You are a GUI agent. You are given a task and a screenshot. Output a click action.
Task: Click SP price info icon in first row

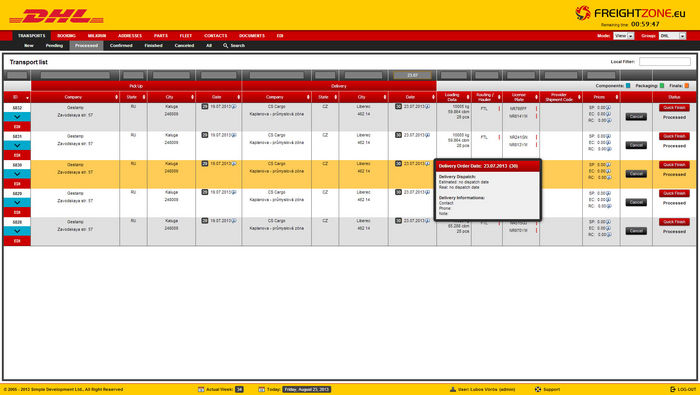click(x=608, y=108)
